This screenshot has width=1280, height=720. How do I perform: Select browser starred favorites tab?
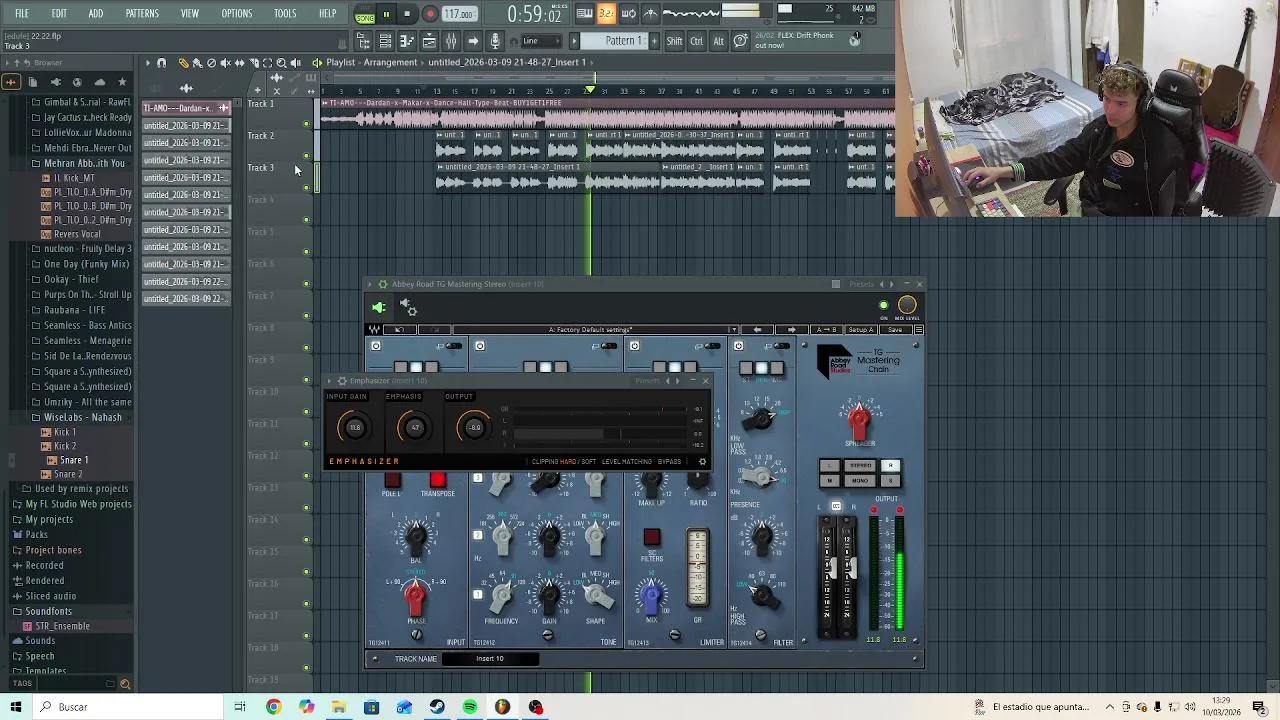point(122,82)
